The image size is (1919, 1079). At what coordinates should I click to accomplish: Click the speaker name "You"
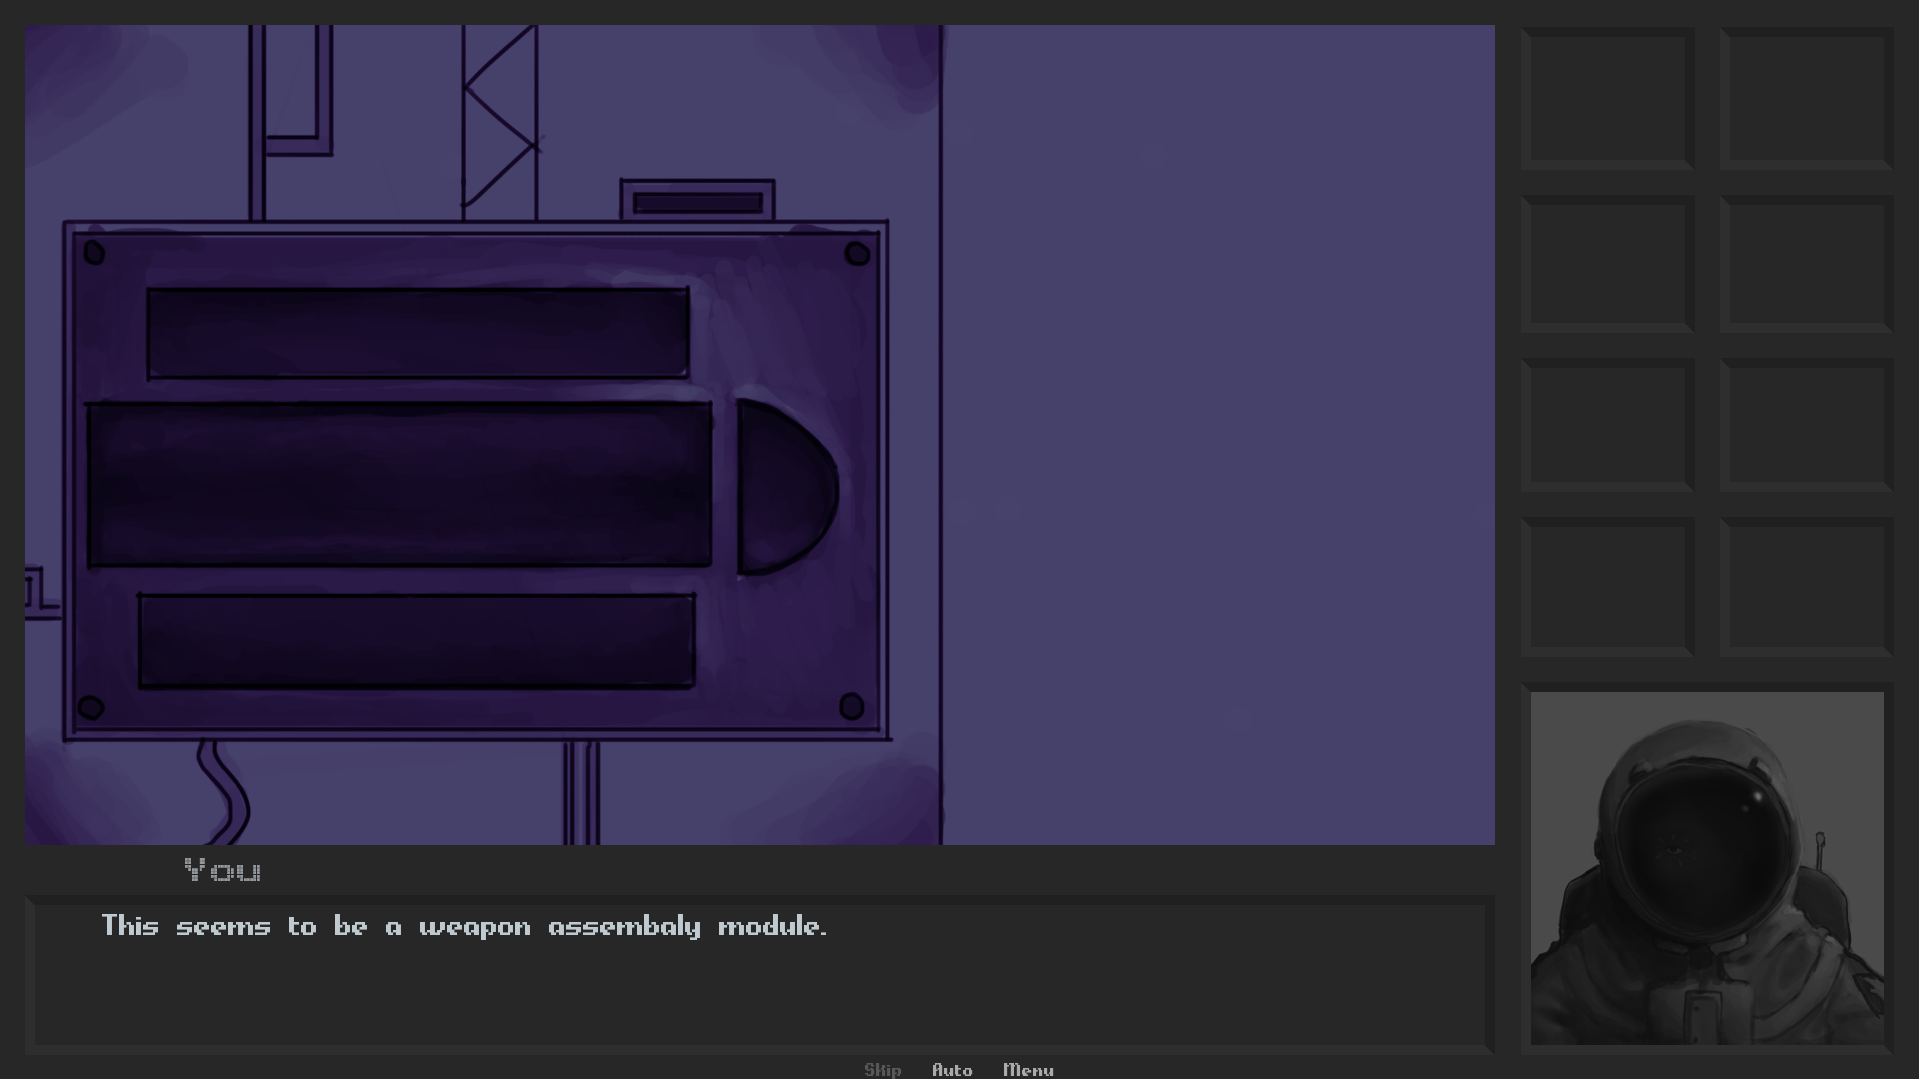222,870
